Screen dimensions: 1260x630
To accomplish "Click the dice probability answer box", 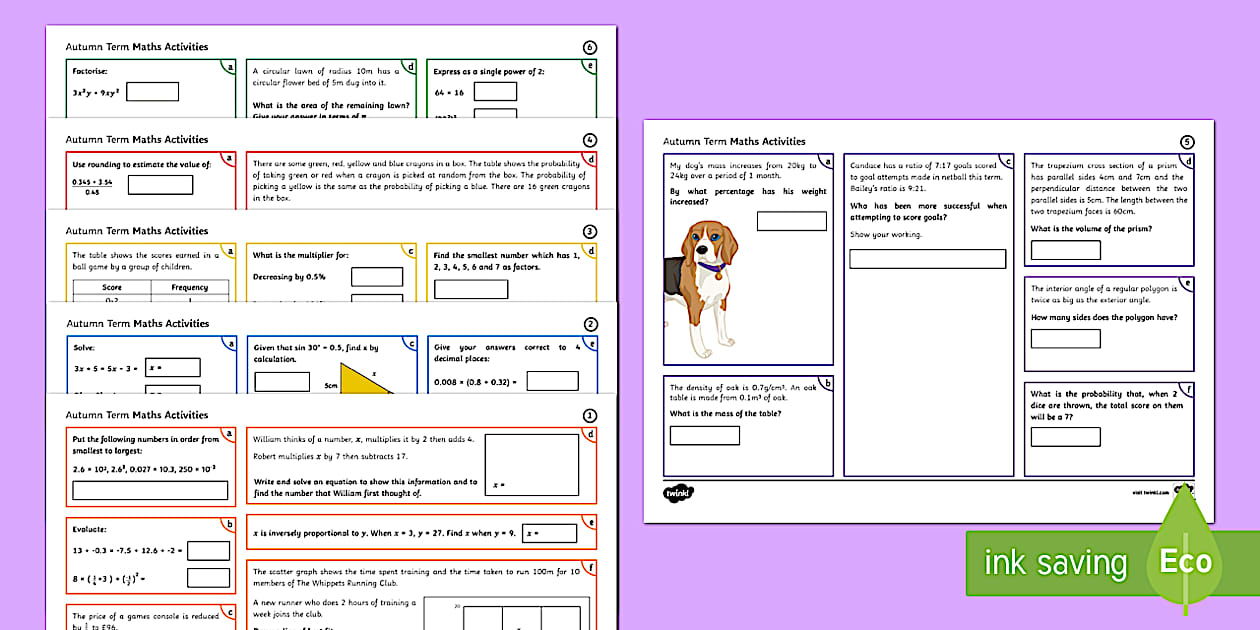I will tap(1065, 437).
